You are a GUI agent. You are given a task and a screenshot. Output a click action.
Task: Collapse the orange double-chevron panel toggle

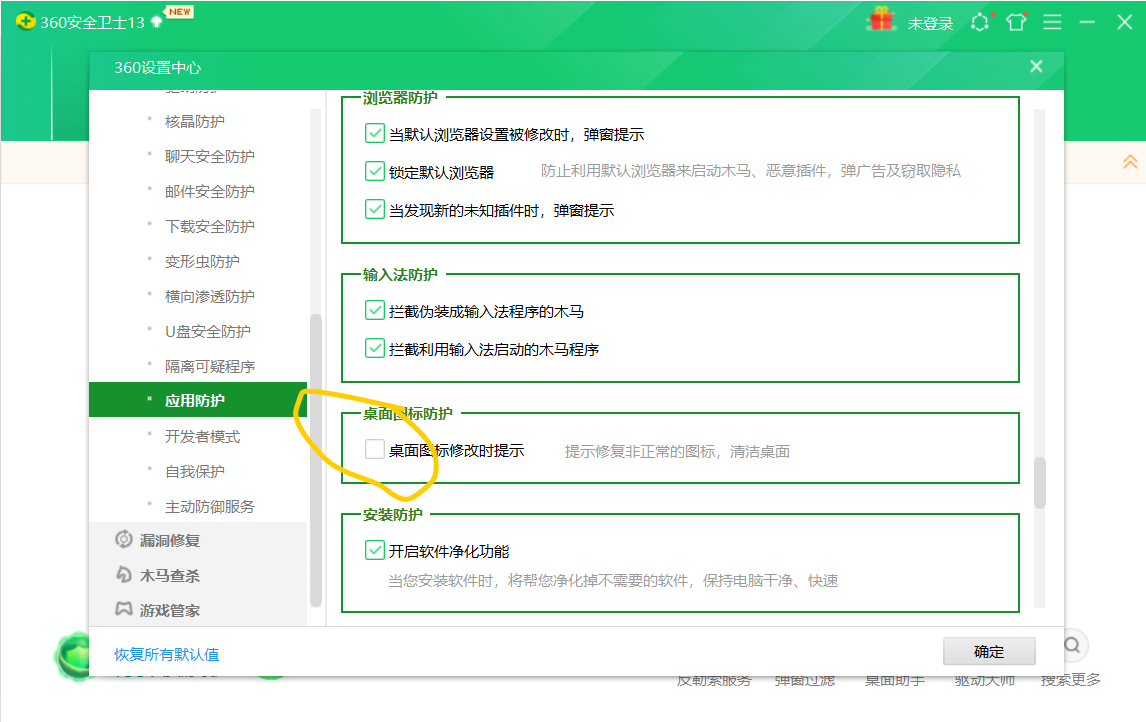[x=1130, y=161]
